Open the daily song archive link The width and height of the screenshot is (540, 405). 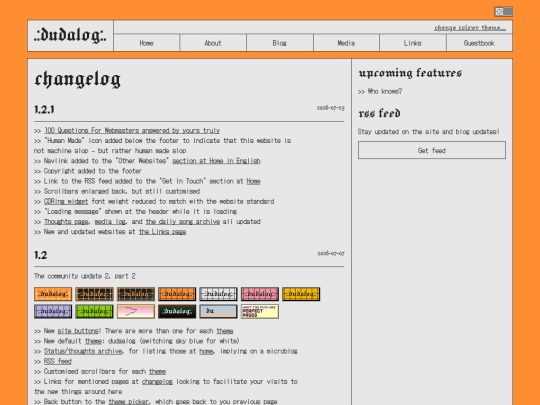[x=183, y=222]
